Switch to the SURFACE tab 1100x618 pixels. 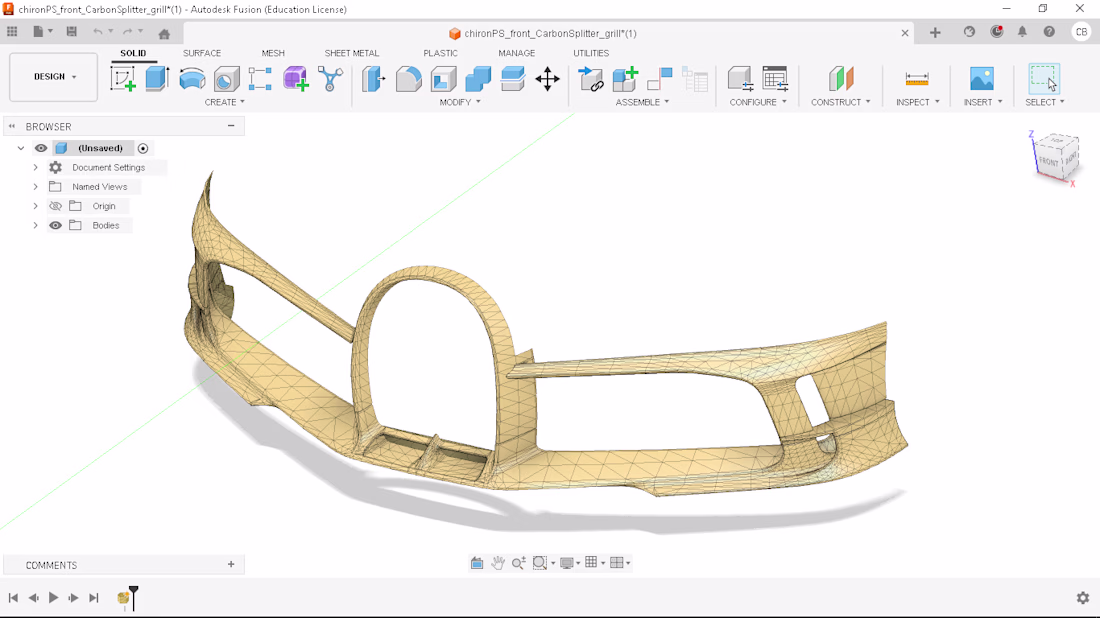pos(202,53)
